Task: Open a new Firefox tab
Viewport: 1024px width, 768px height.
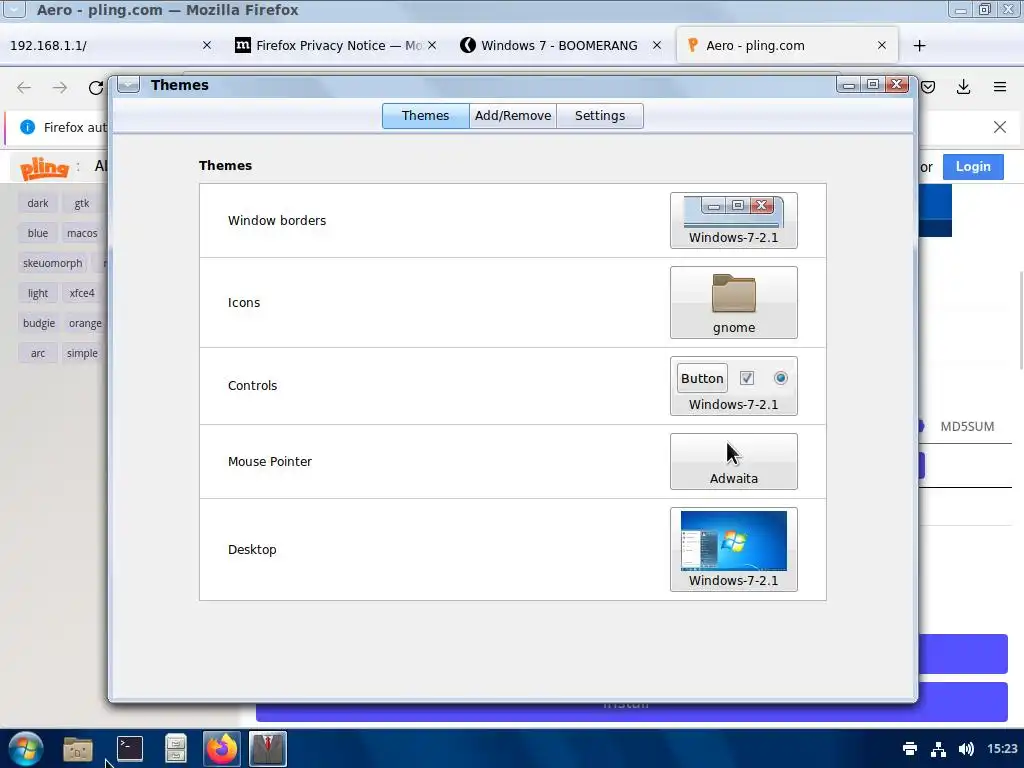Action: [920, 46]
